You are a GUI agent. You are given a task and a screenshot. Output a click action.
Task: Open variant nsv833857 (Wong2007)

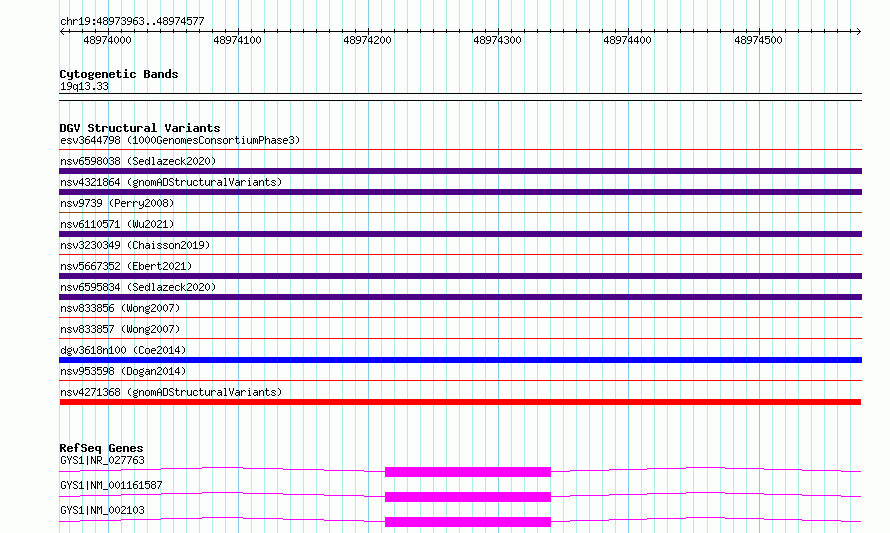pos(120,329)
